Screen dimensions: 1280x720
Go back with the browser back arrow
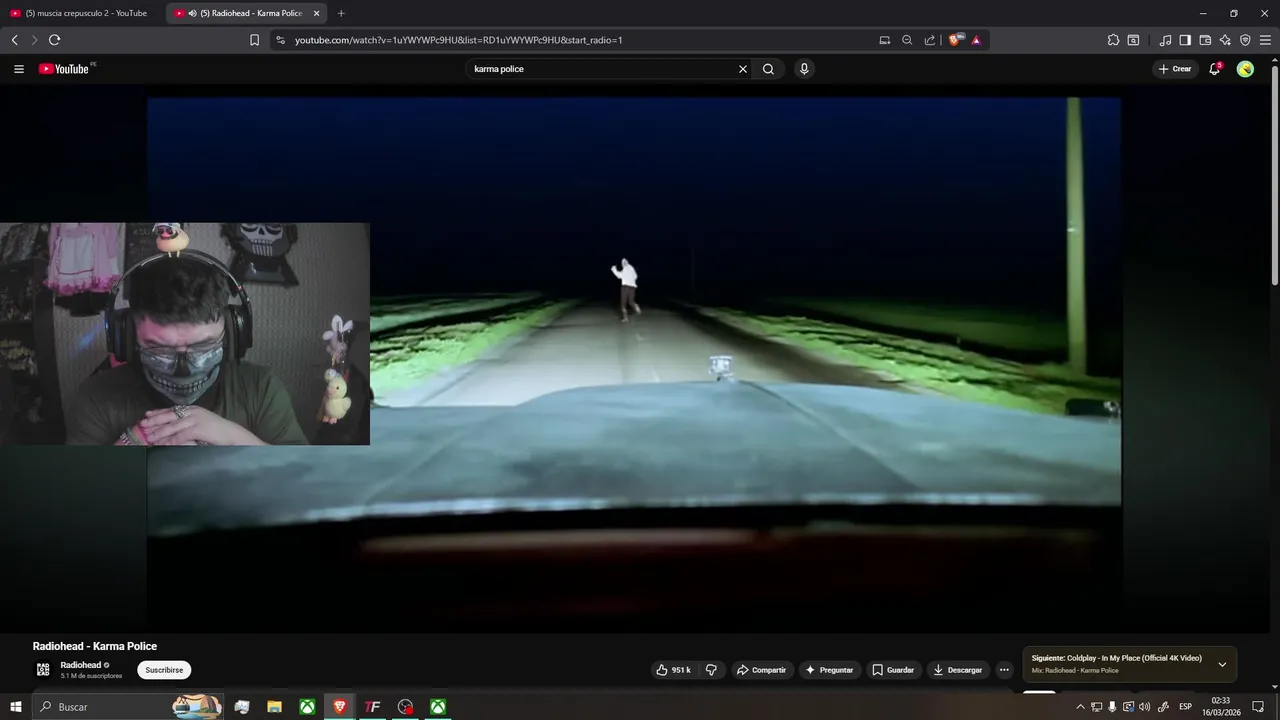point(14,40)
